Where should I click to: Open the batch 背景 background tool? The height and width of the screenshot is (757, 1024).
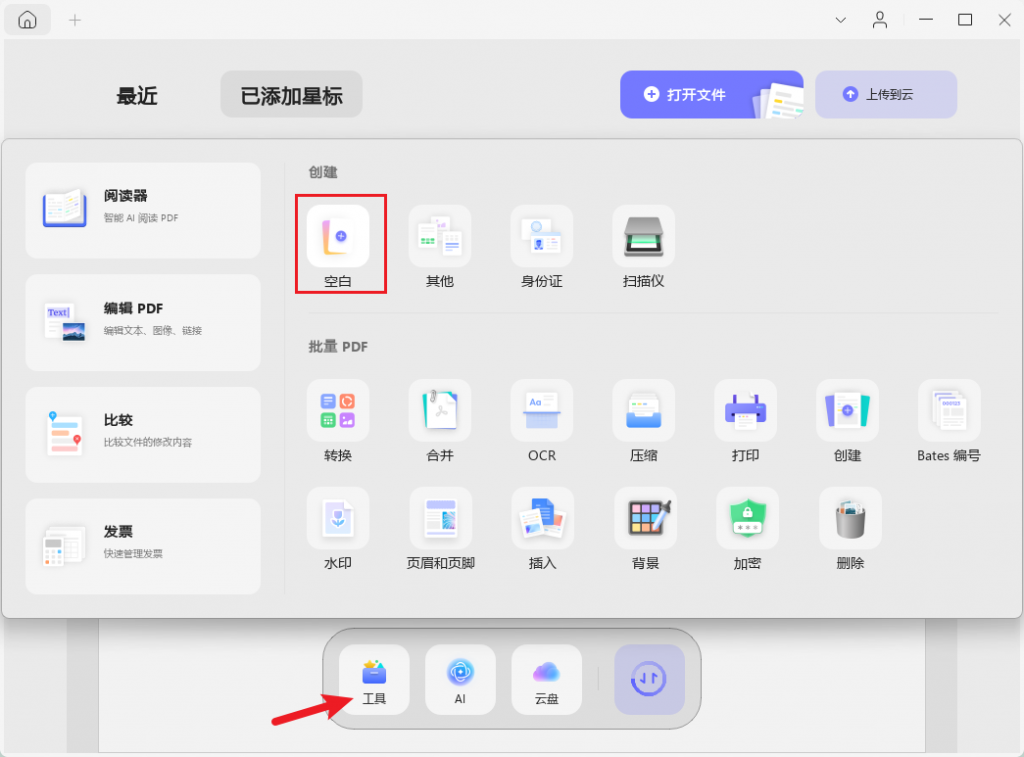646,519
